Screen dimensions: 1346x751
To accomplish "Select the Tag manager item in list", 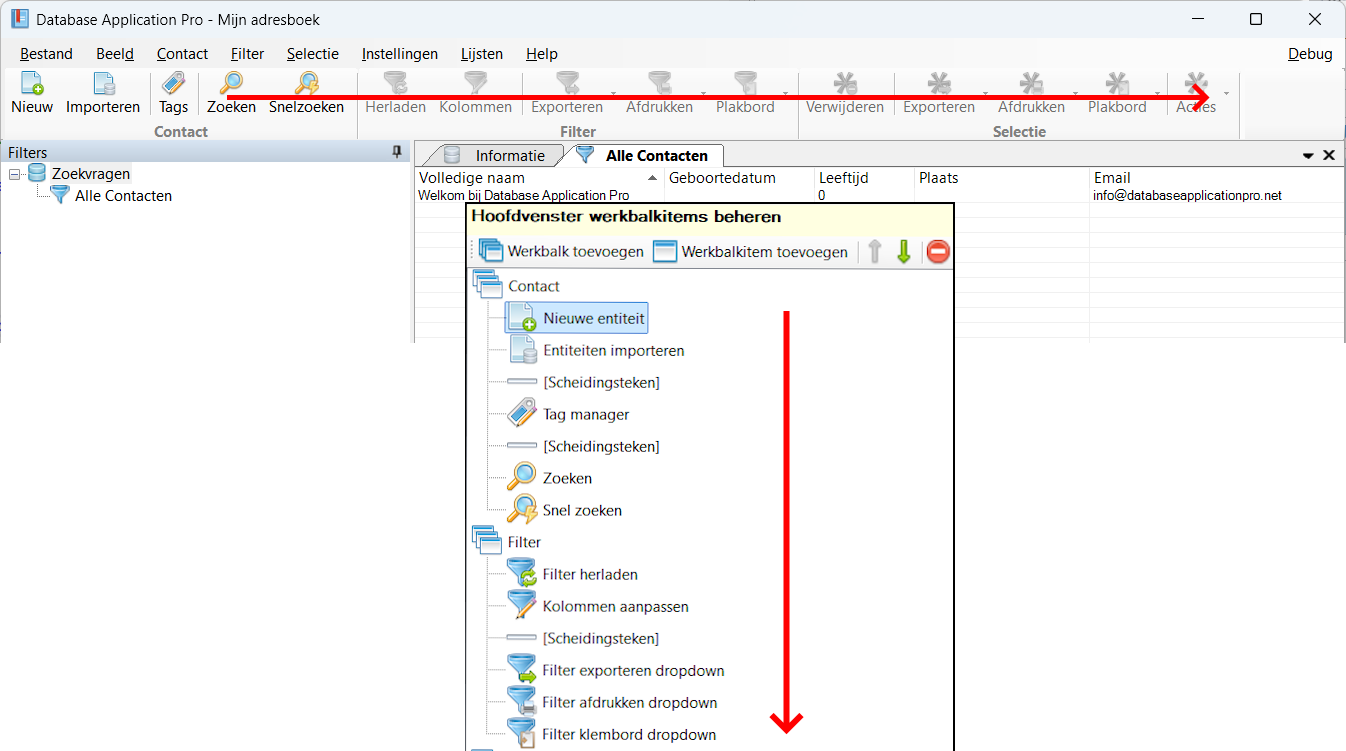I will [x=585, y=414].
